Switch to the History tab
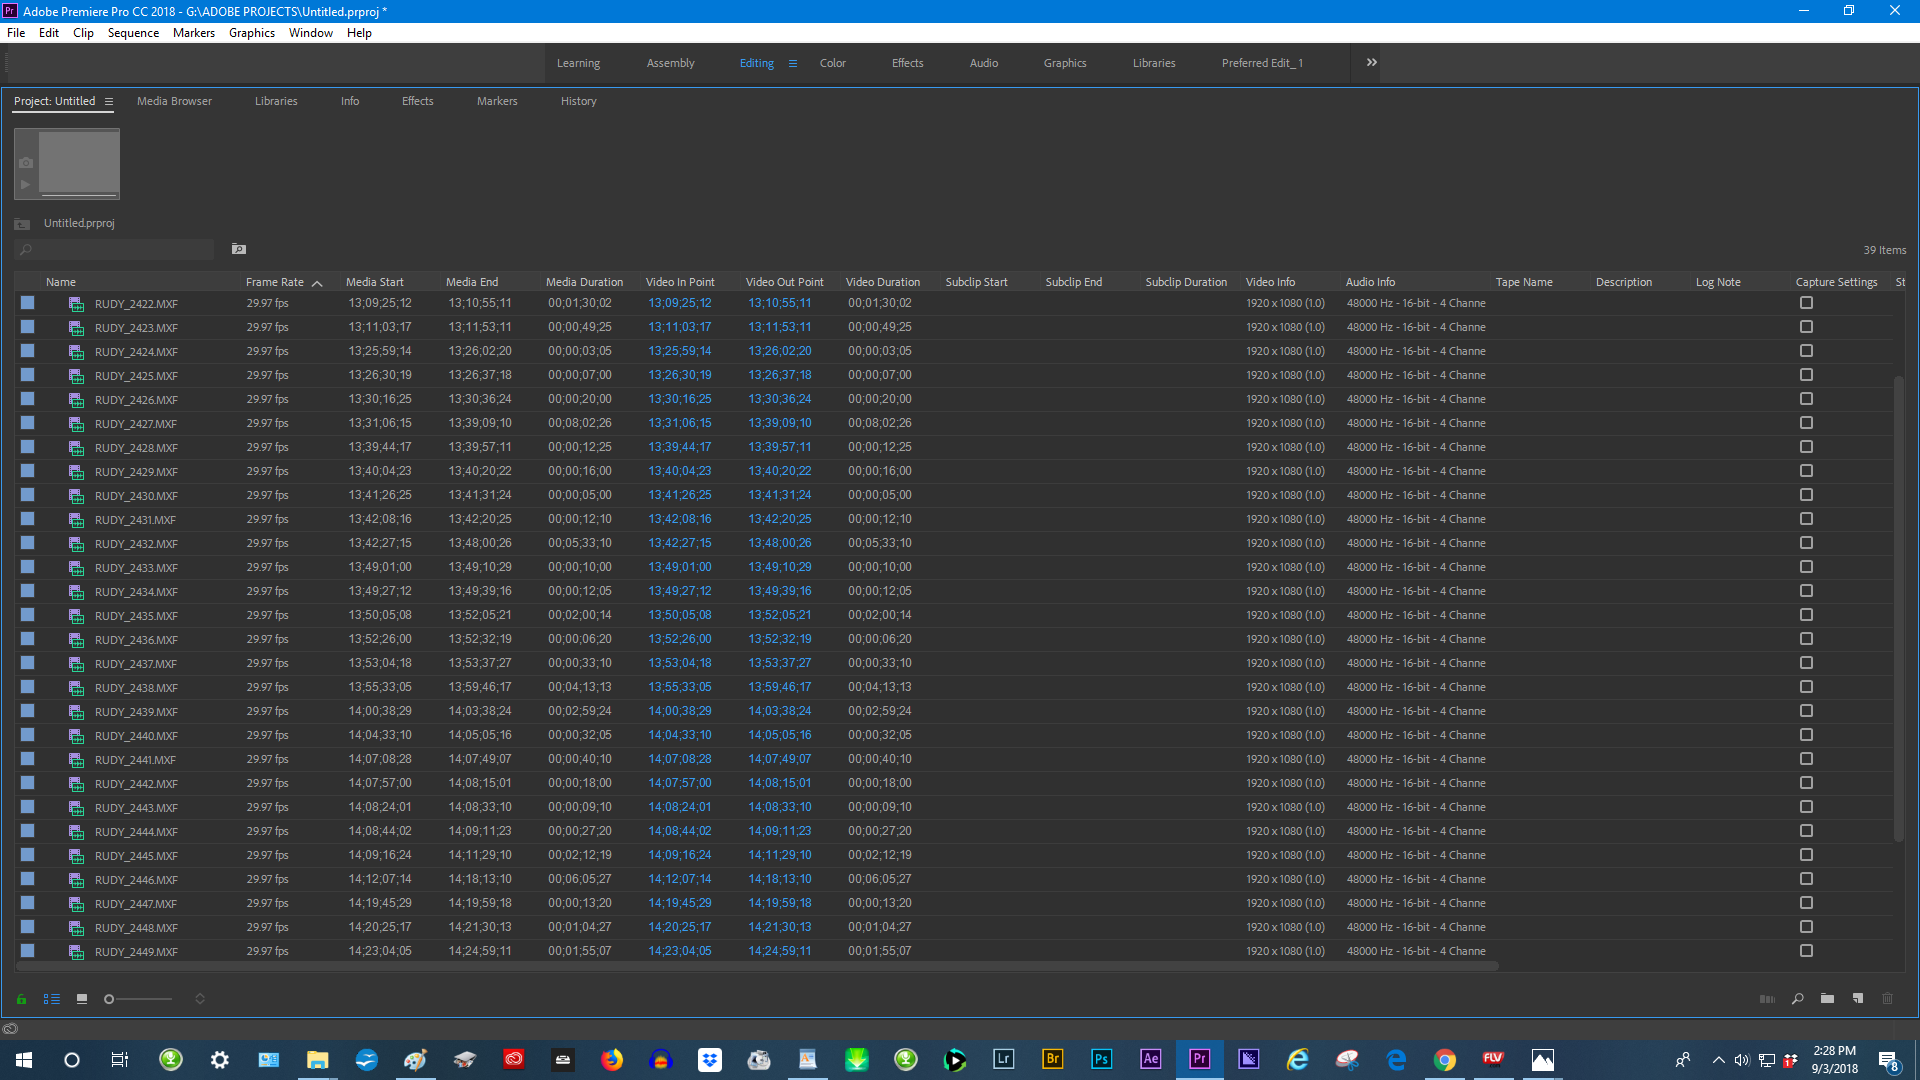The image size is (1920, 1080). tap(578, 101)
